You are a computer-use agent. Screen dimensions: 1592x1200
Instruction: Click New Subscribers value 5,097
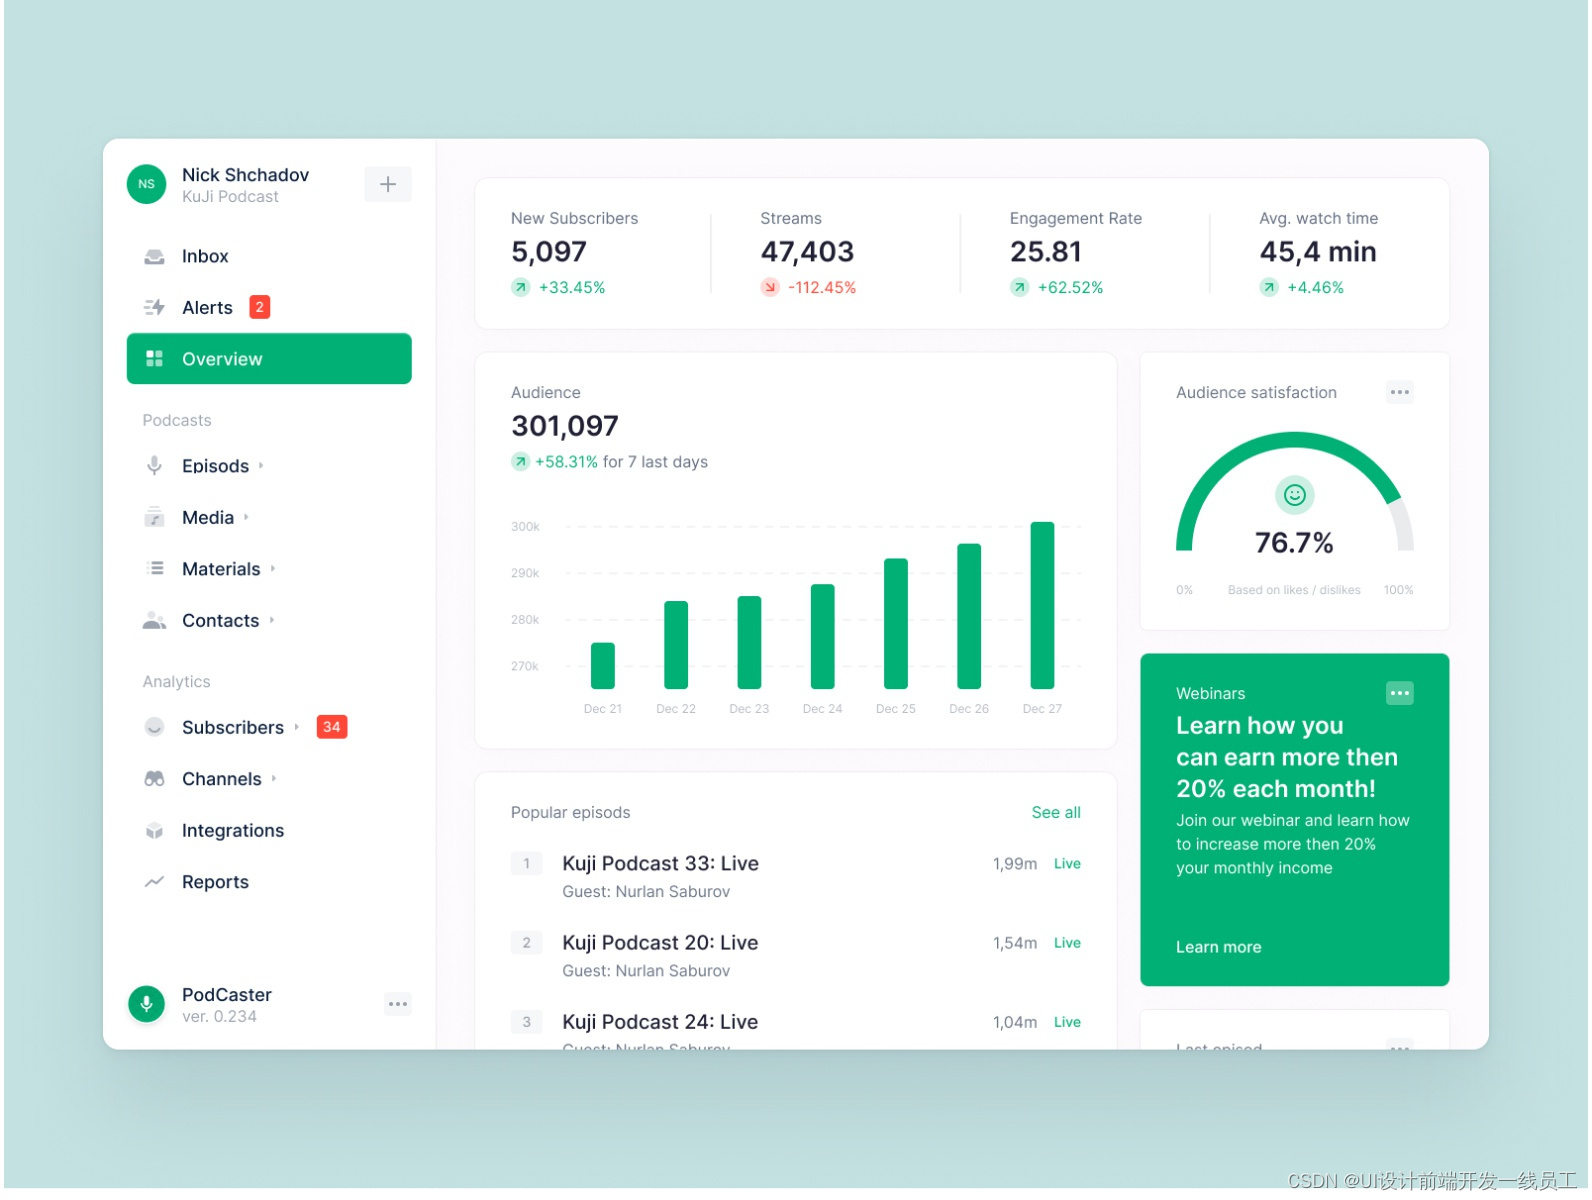(x=549, y=252)
